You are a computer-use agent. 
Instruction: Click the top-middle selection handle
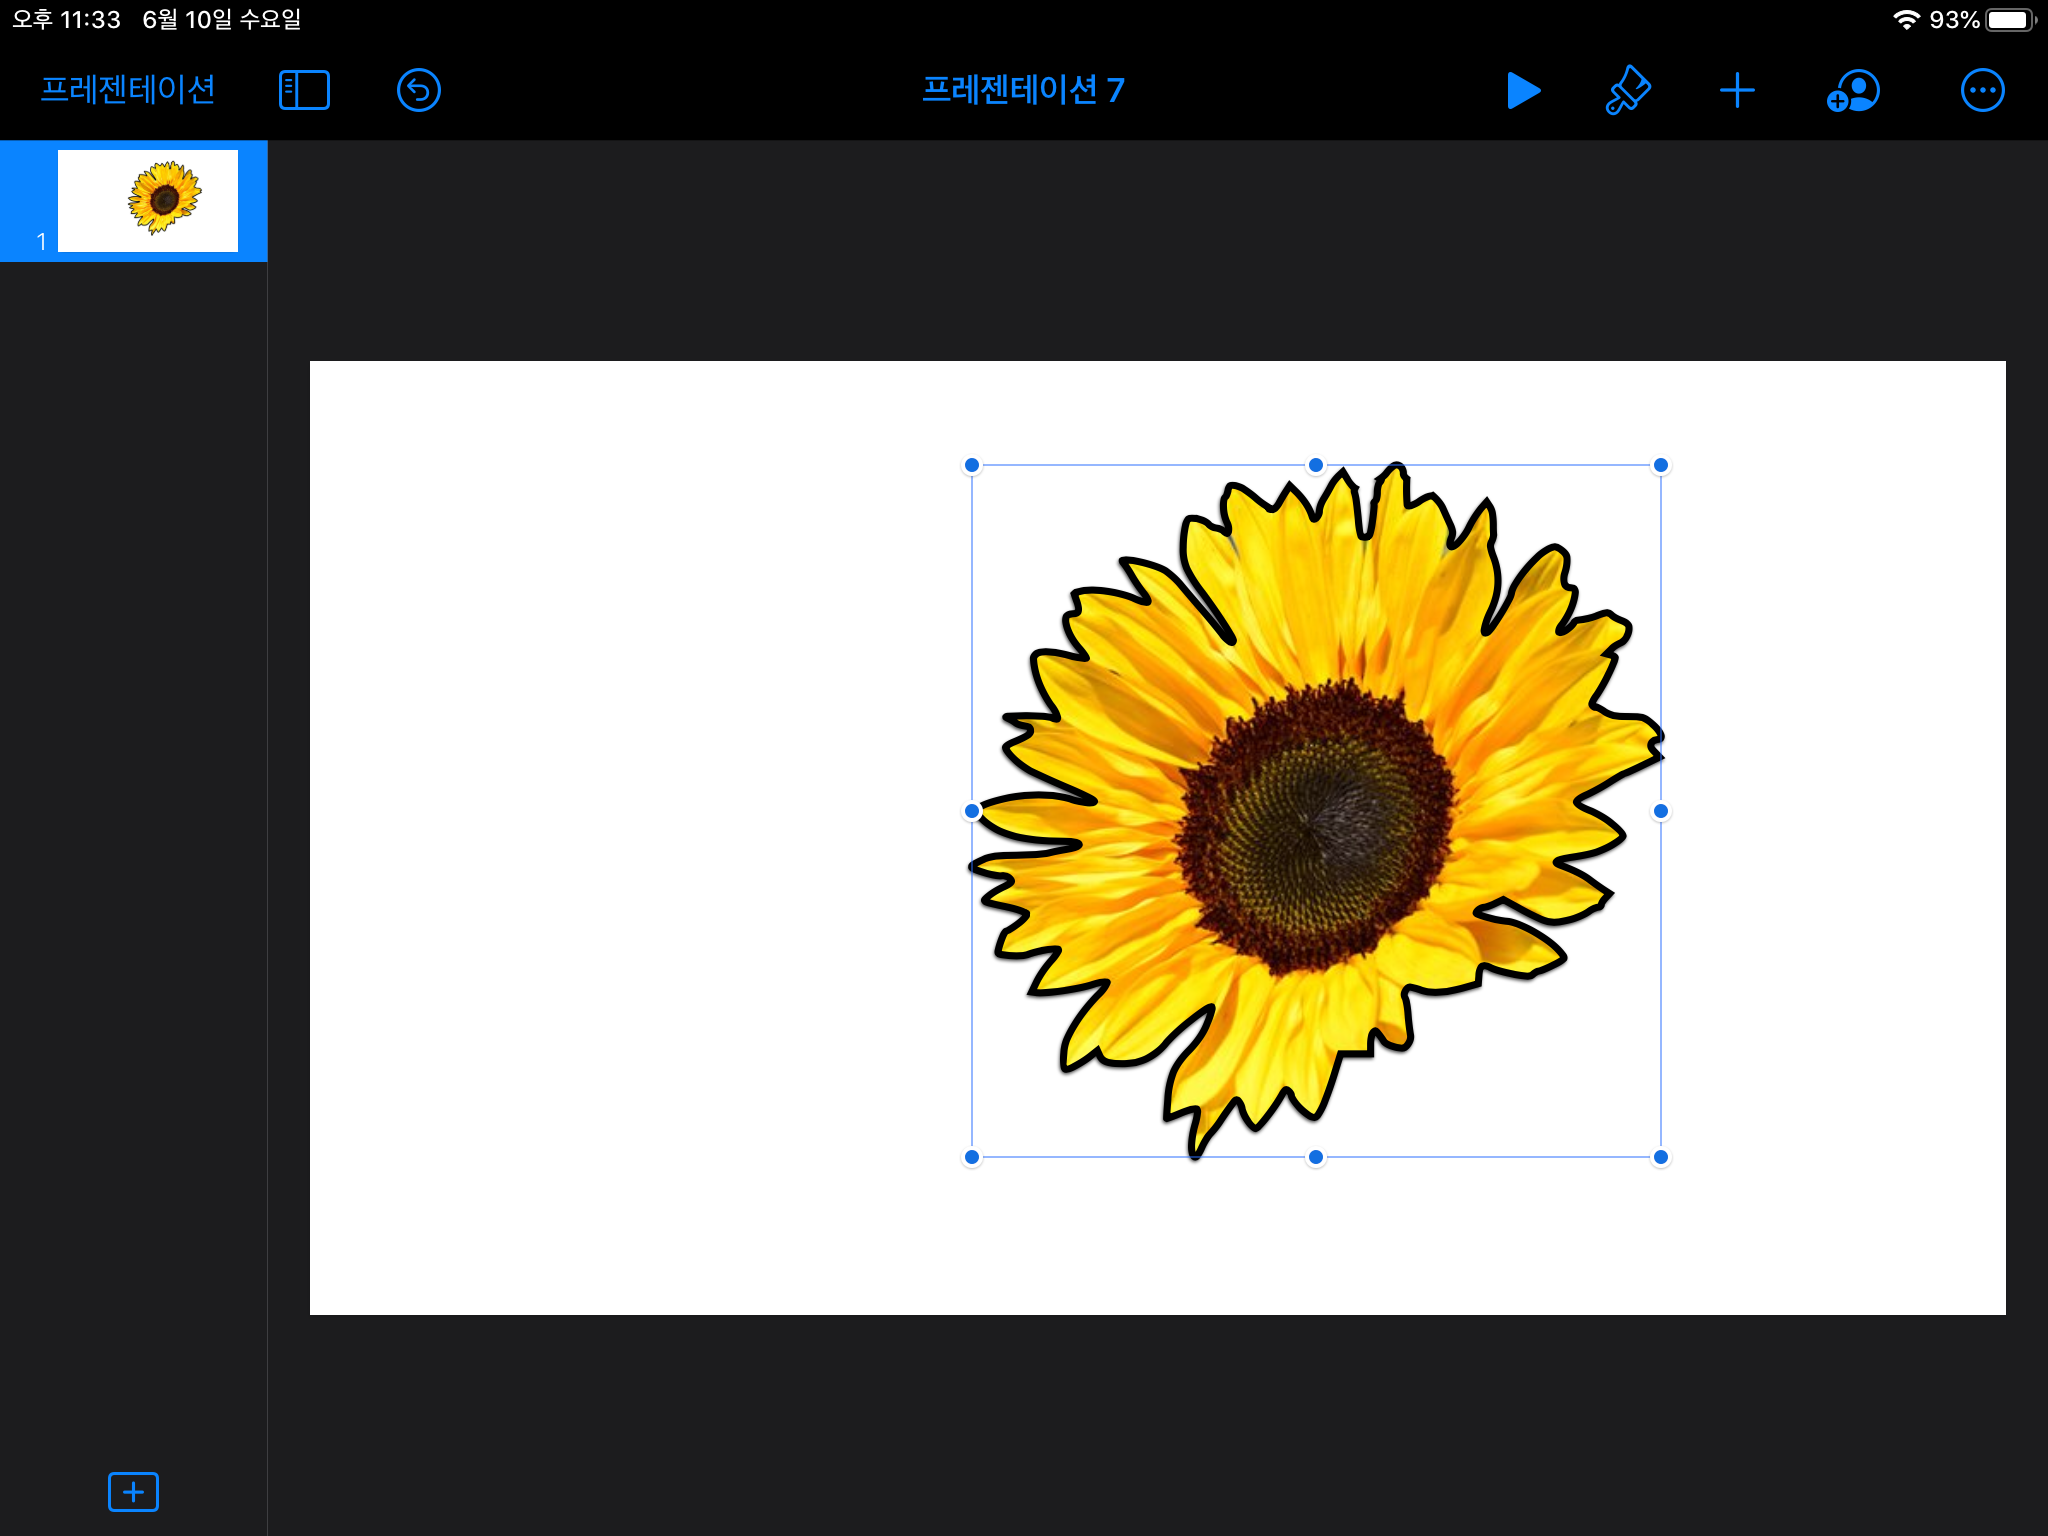pyautogui.click(x=1316, y=465)
